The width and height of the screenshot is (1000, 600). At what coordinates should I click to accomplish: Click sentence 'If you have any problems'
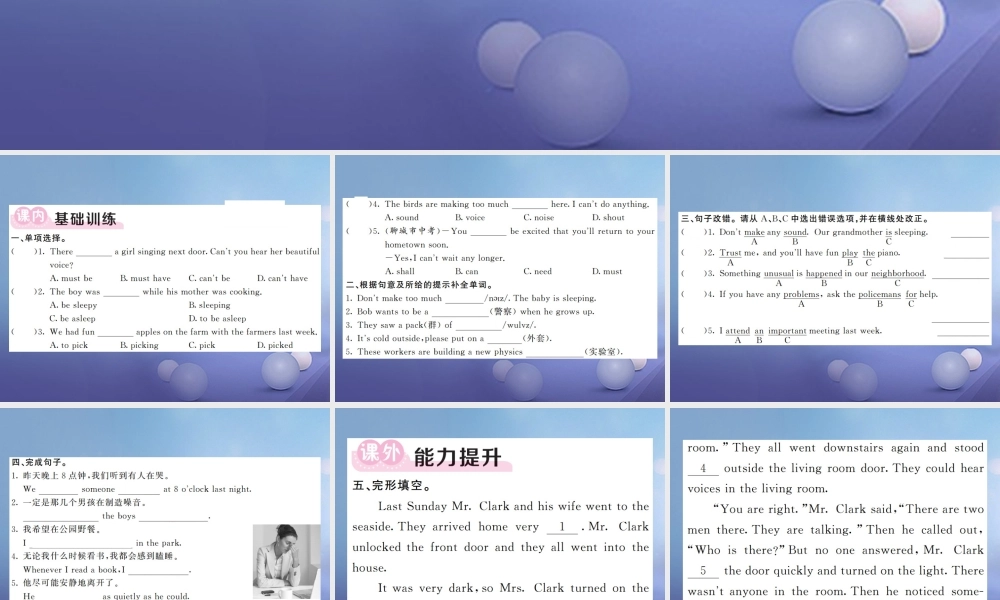[x=828, y=294]
